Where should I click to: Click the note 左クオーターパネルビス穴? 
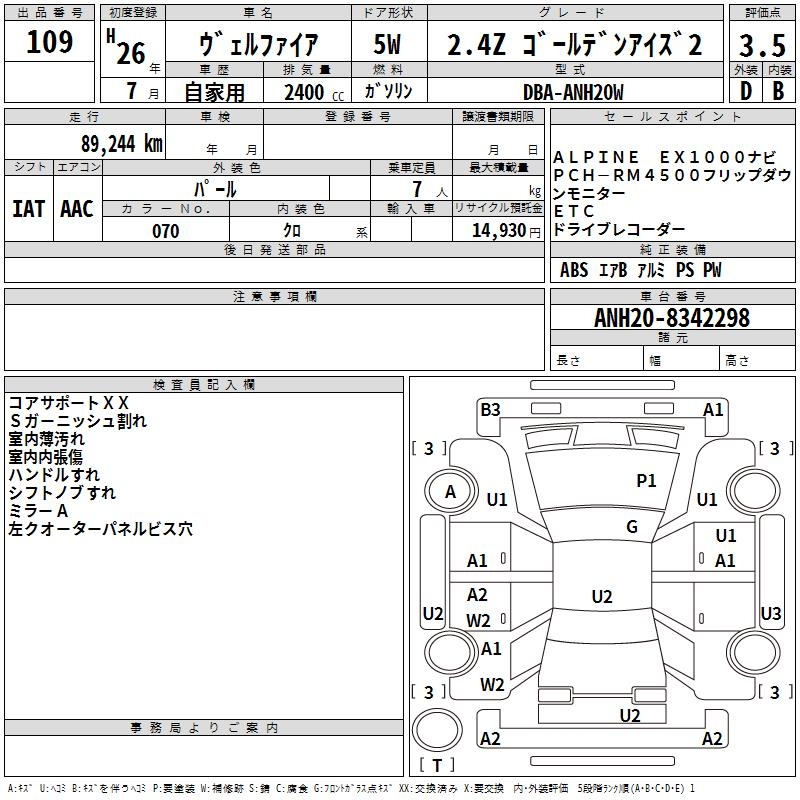point(101,529)
